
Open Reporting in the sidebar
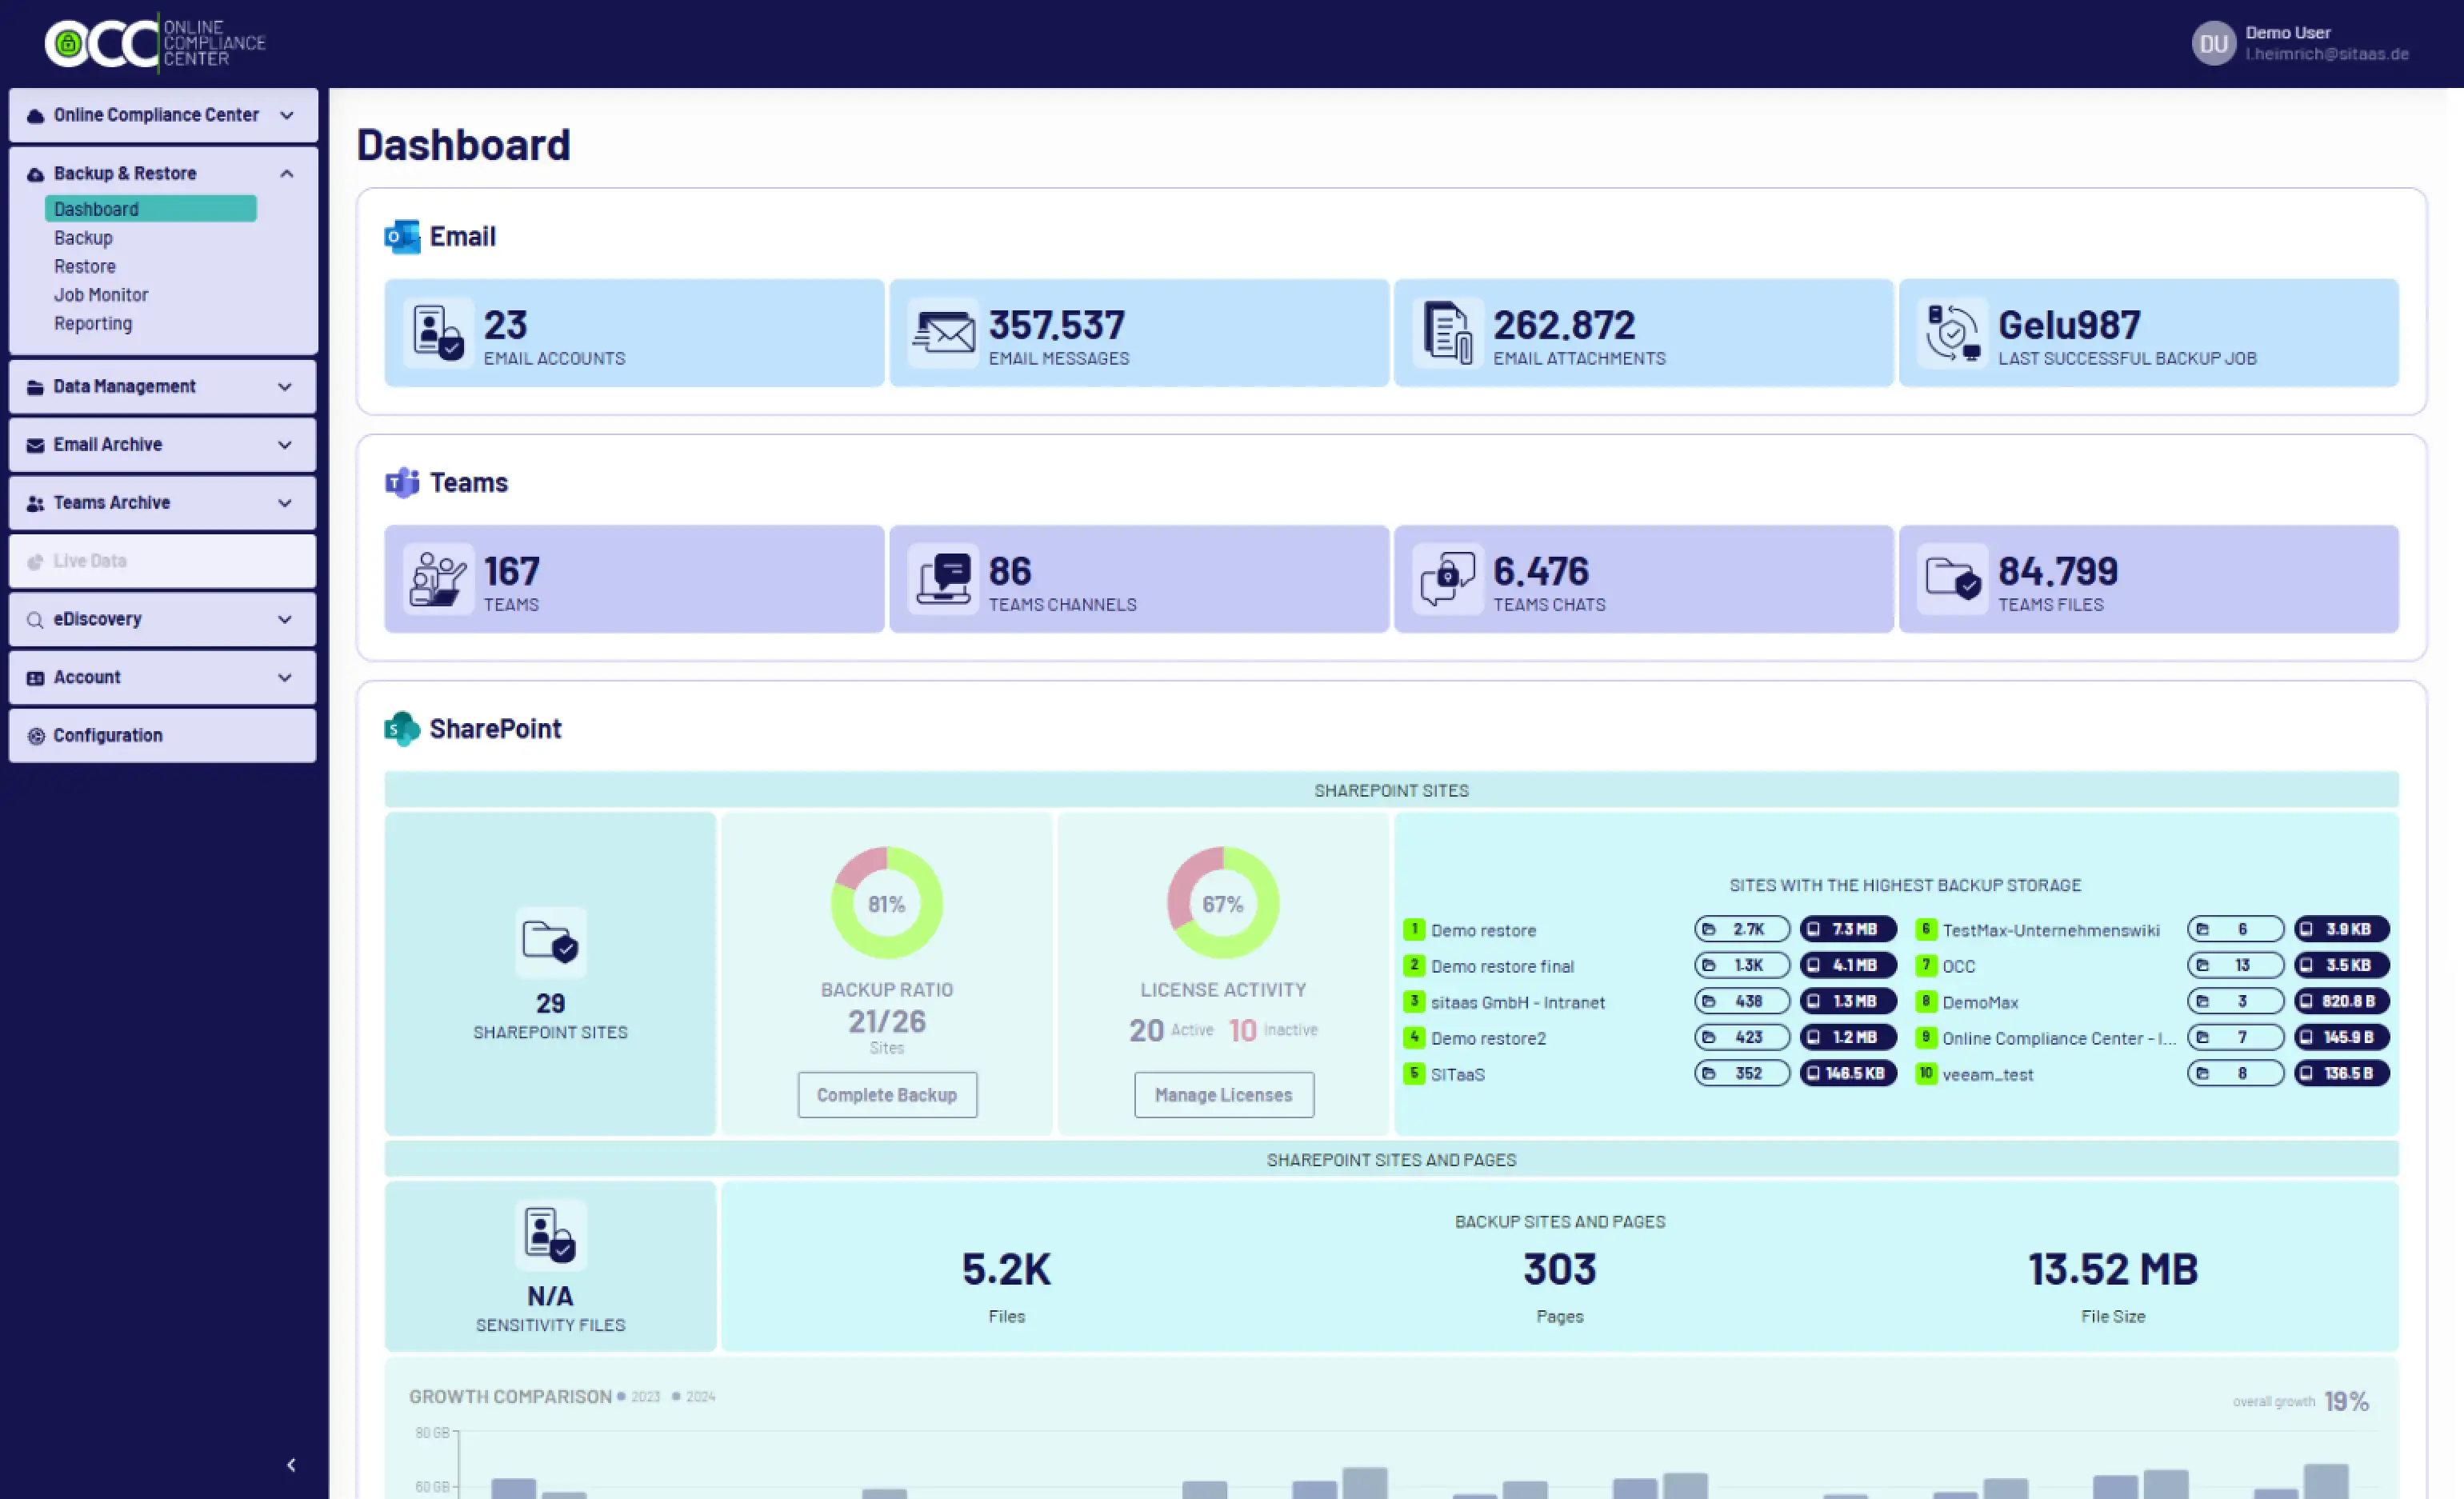tap(93, 323)
